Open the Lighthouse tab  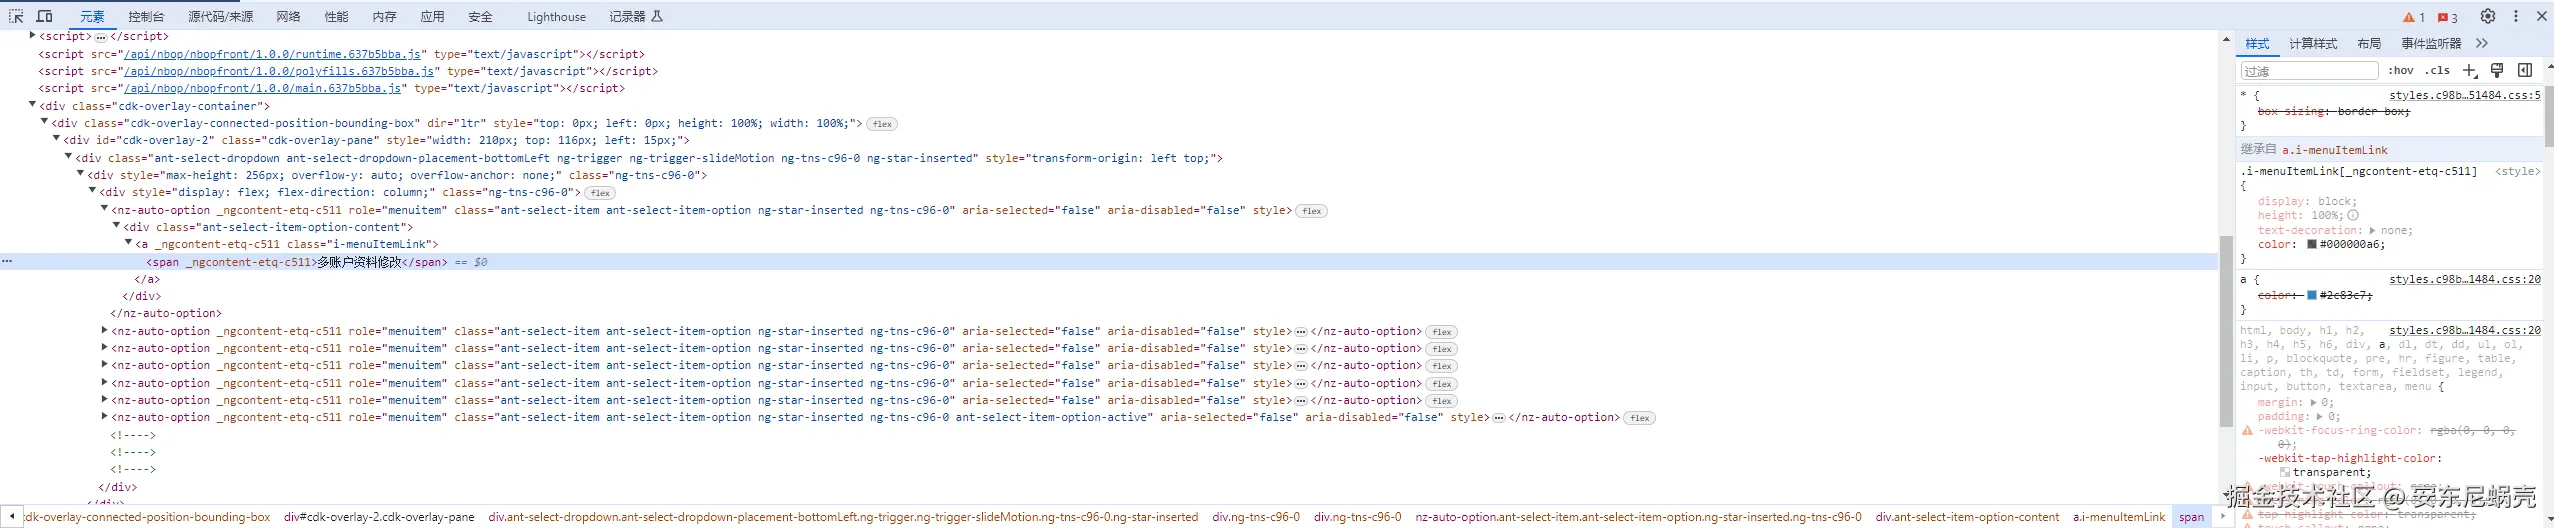(x=556, y=17)
